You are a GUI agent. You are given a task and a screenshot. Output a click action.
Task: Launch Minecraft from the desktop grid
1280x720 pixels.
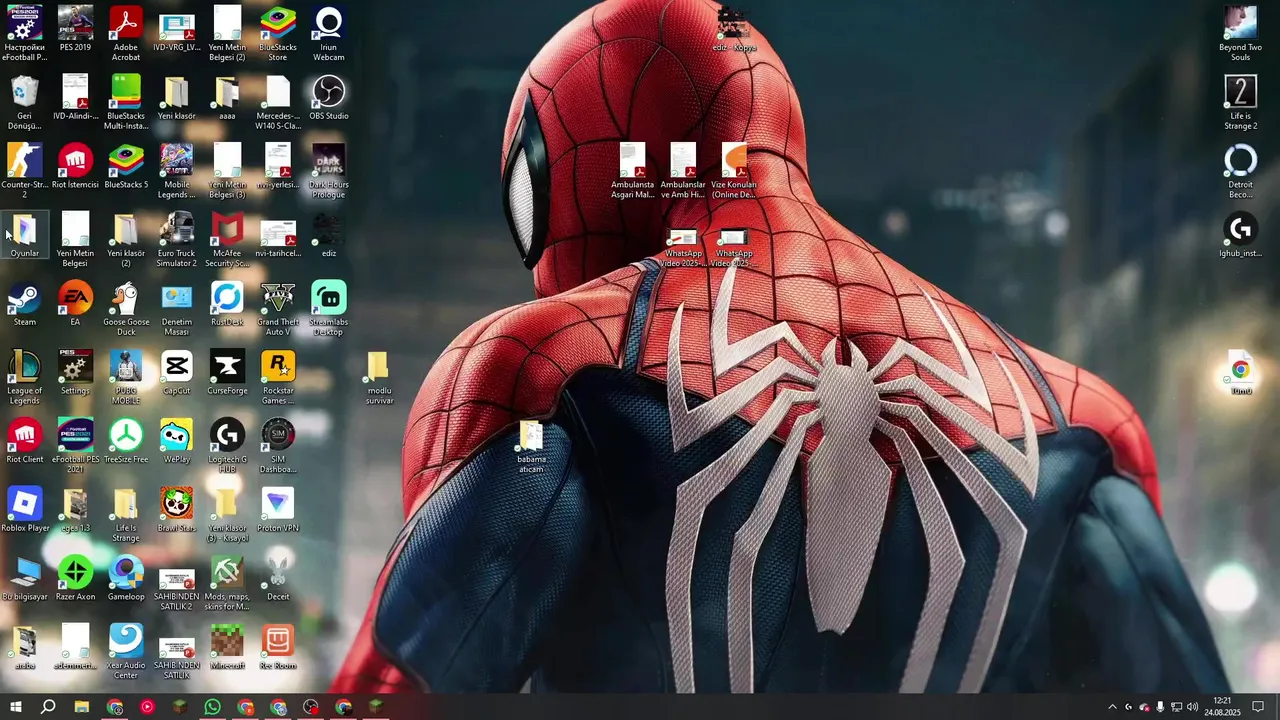coord(227,648)
